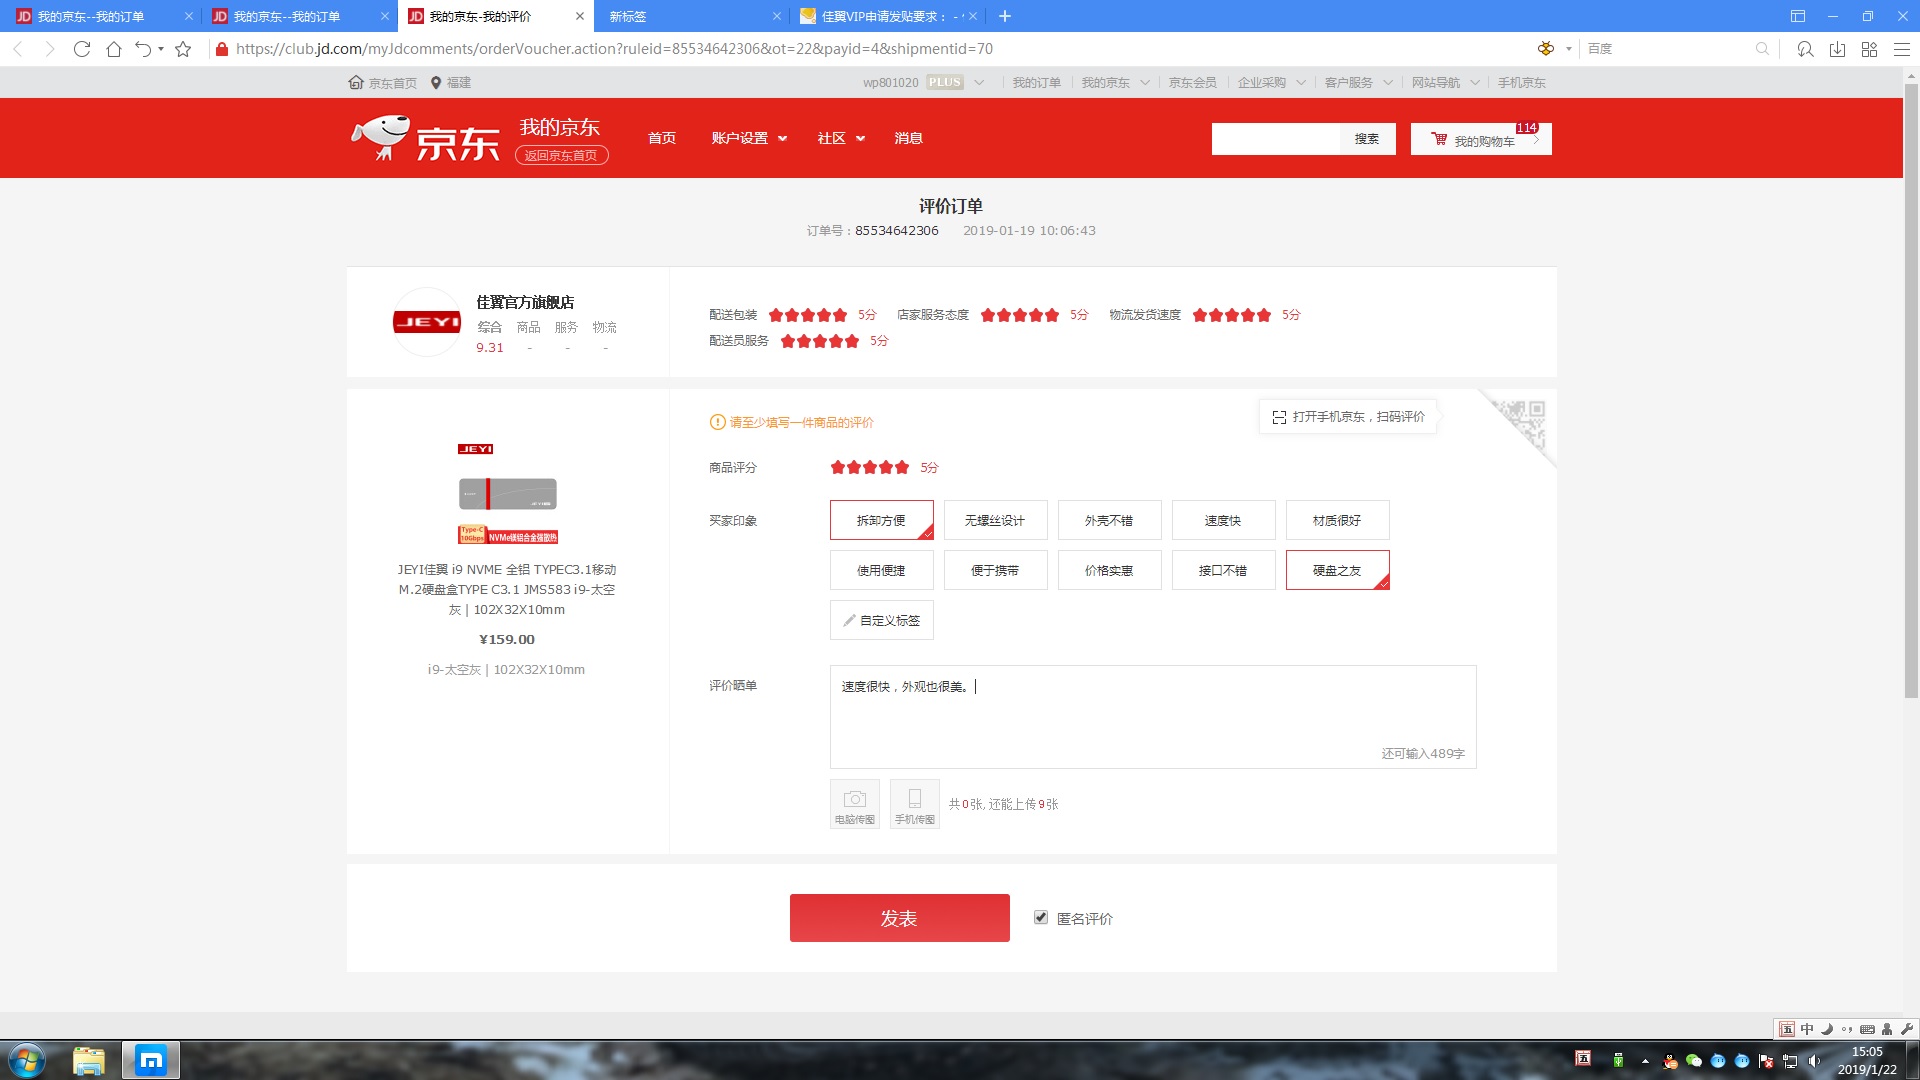Reload the page with the refresh icon
1920x1080 pixels.
coord(82,49)
